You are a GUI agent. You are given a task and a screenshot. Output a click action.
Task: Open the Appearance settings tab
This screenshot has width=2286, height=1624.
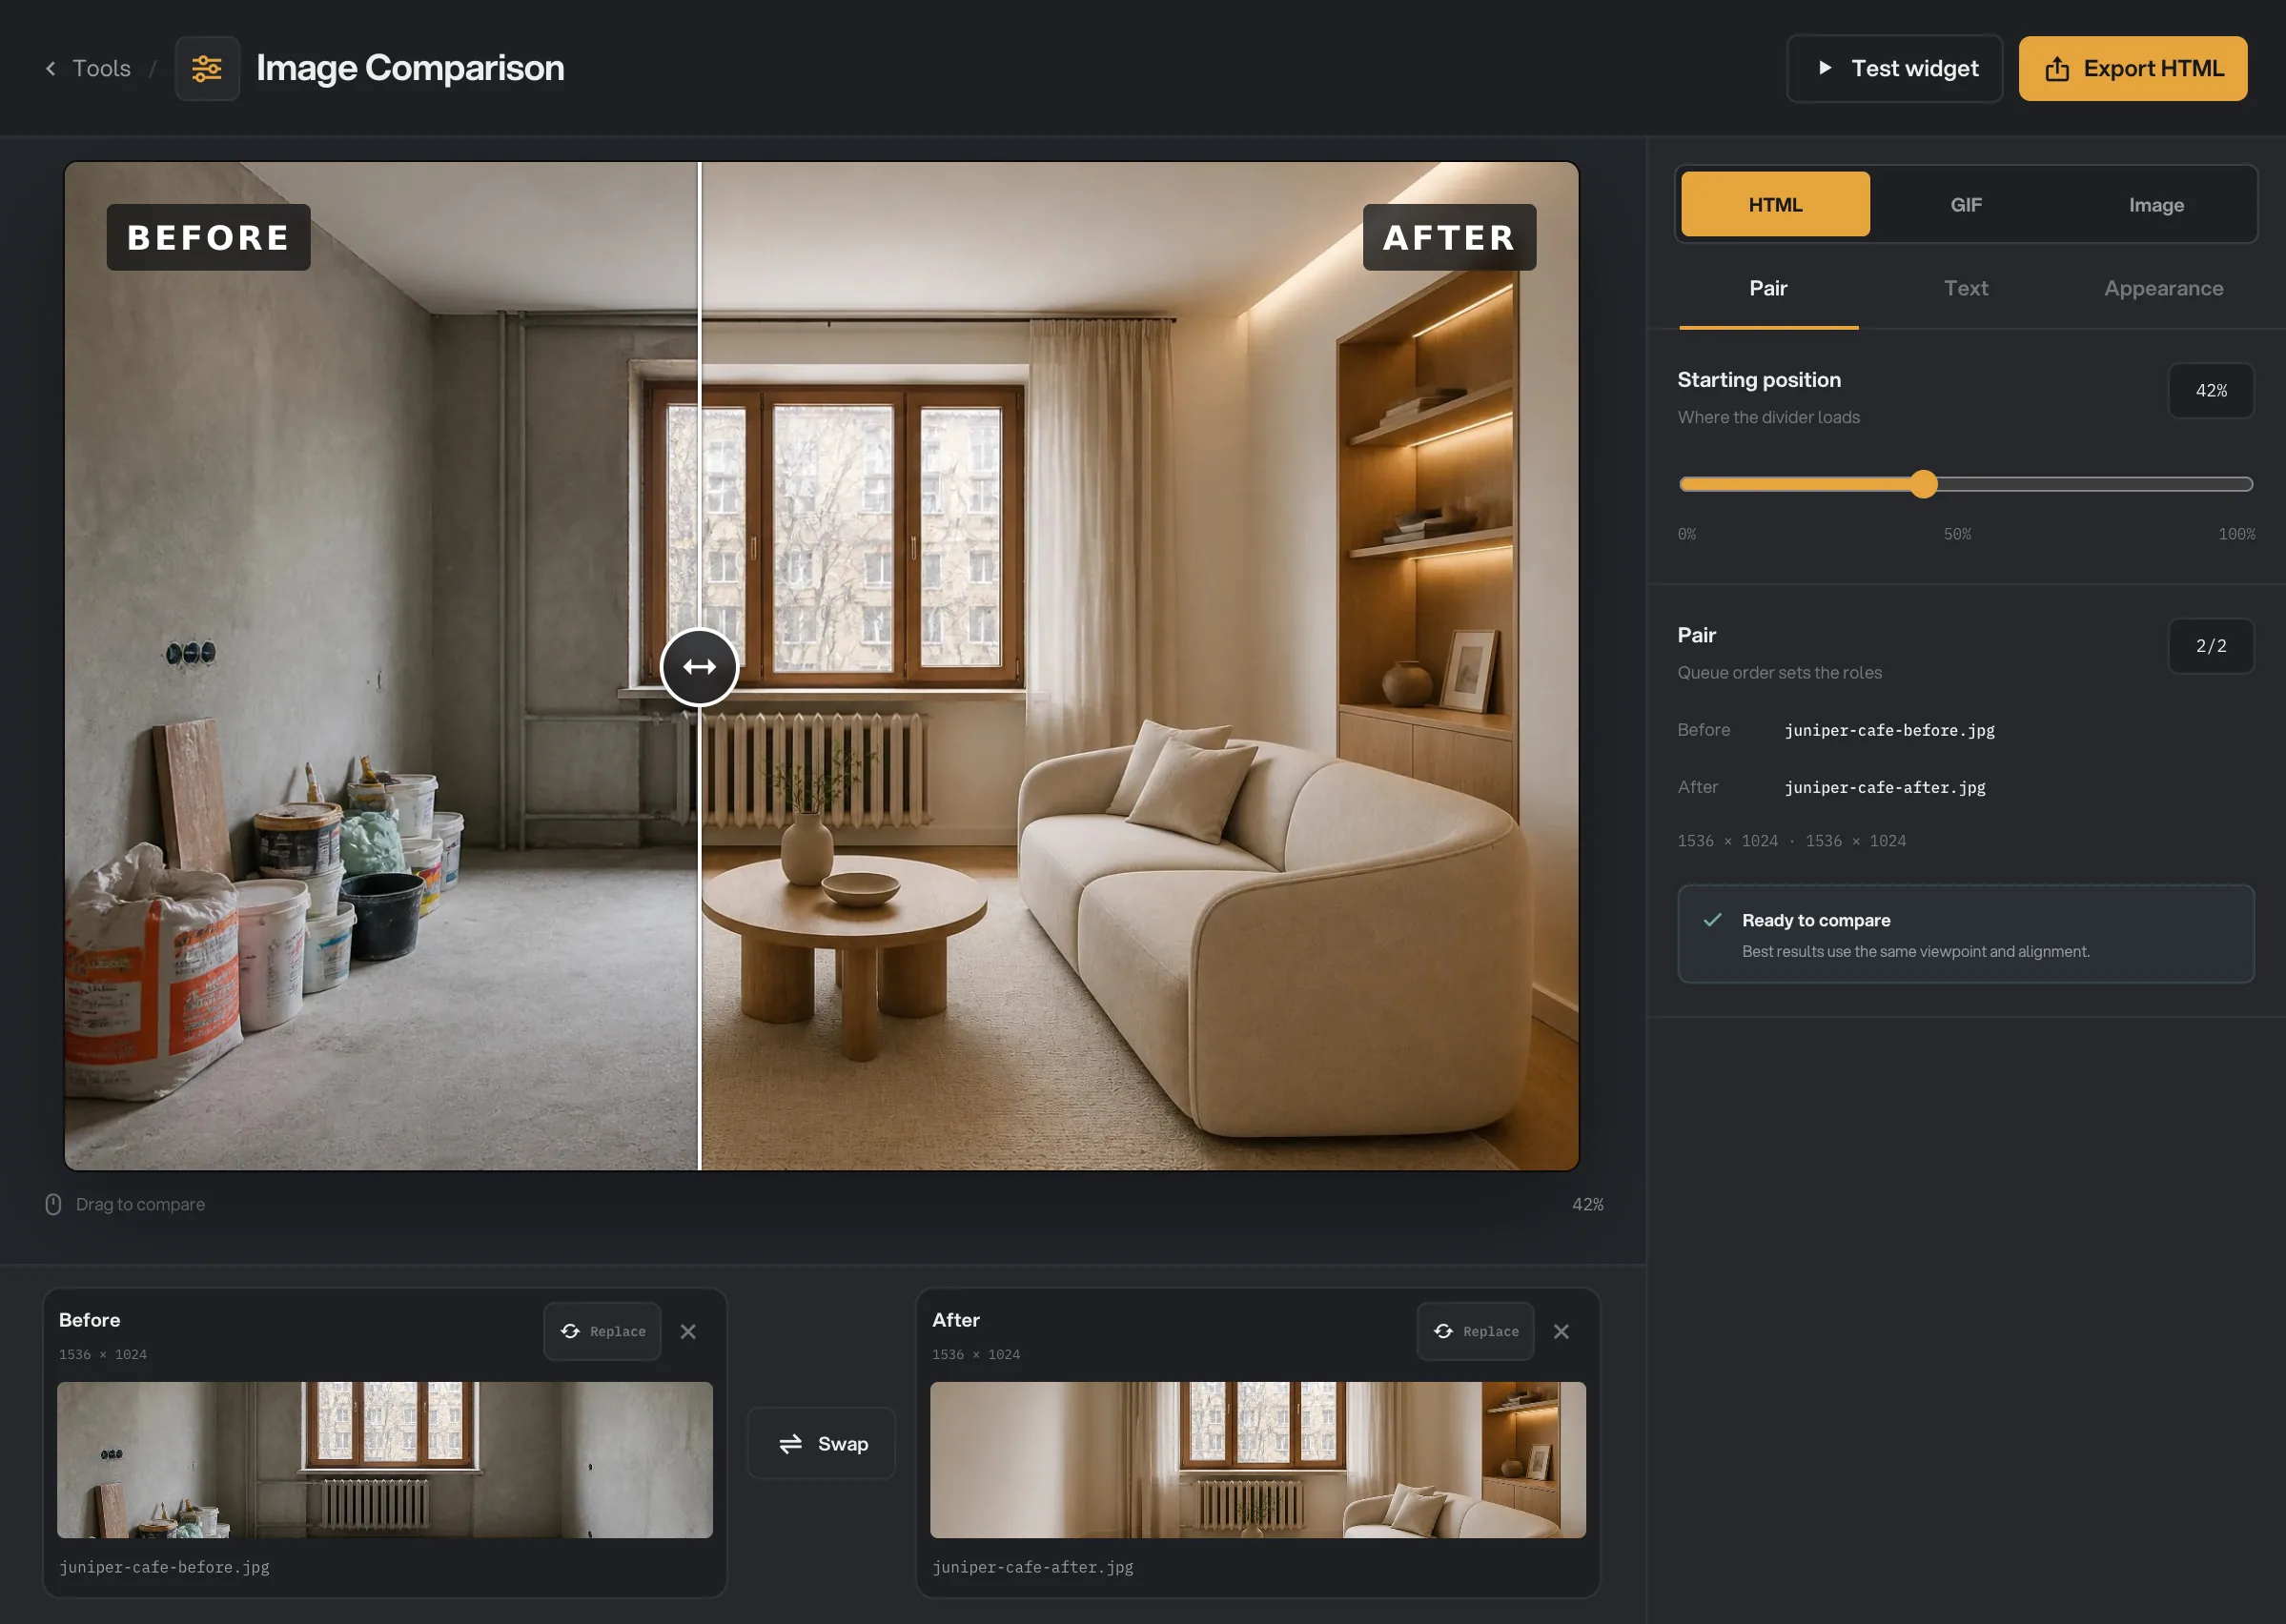(x=2163, y=288)
